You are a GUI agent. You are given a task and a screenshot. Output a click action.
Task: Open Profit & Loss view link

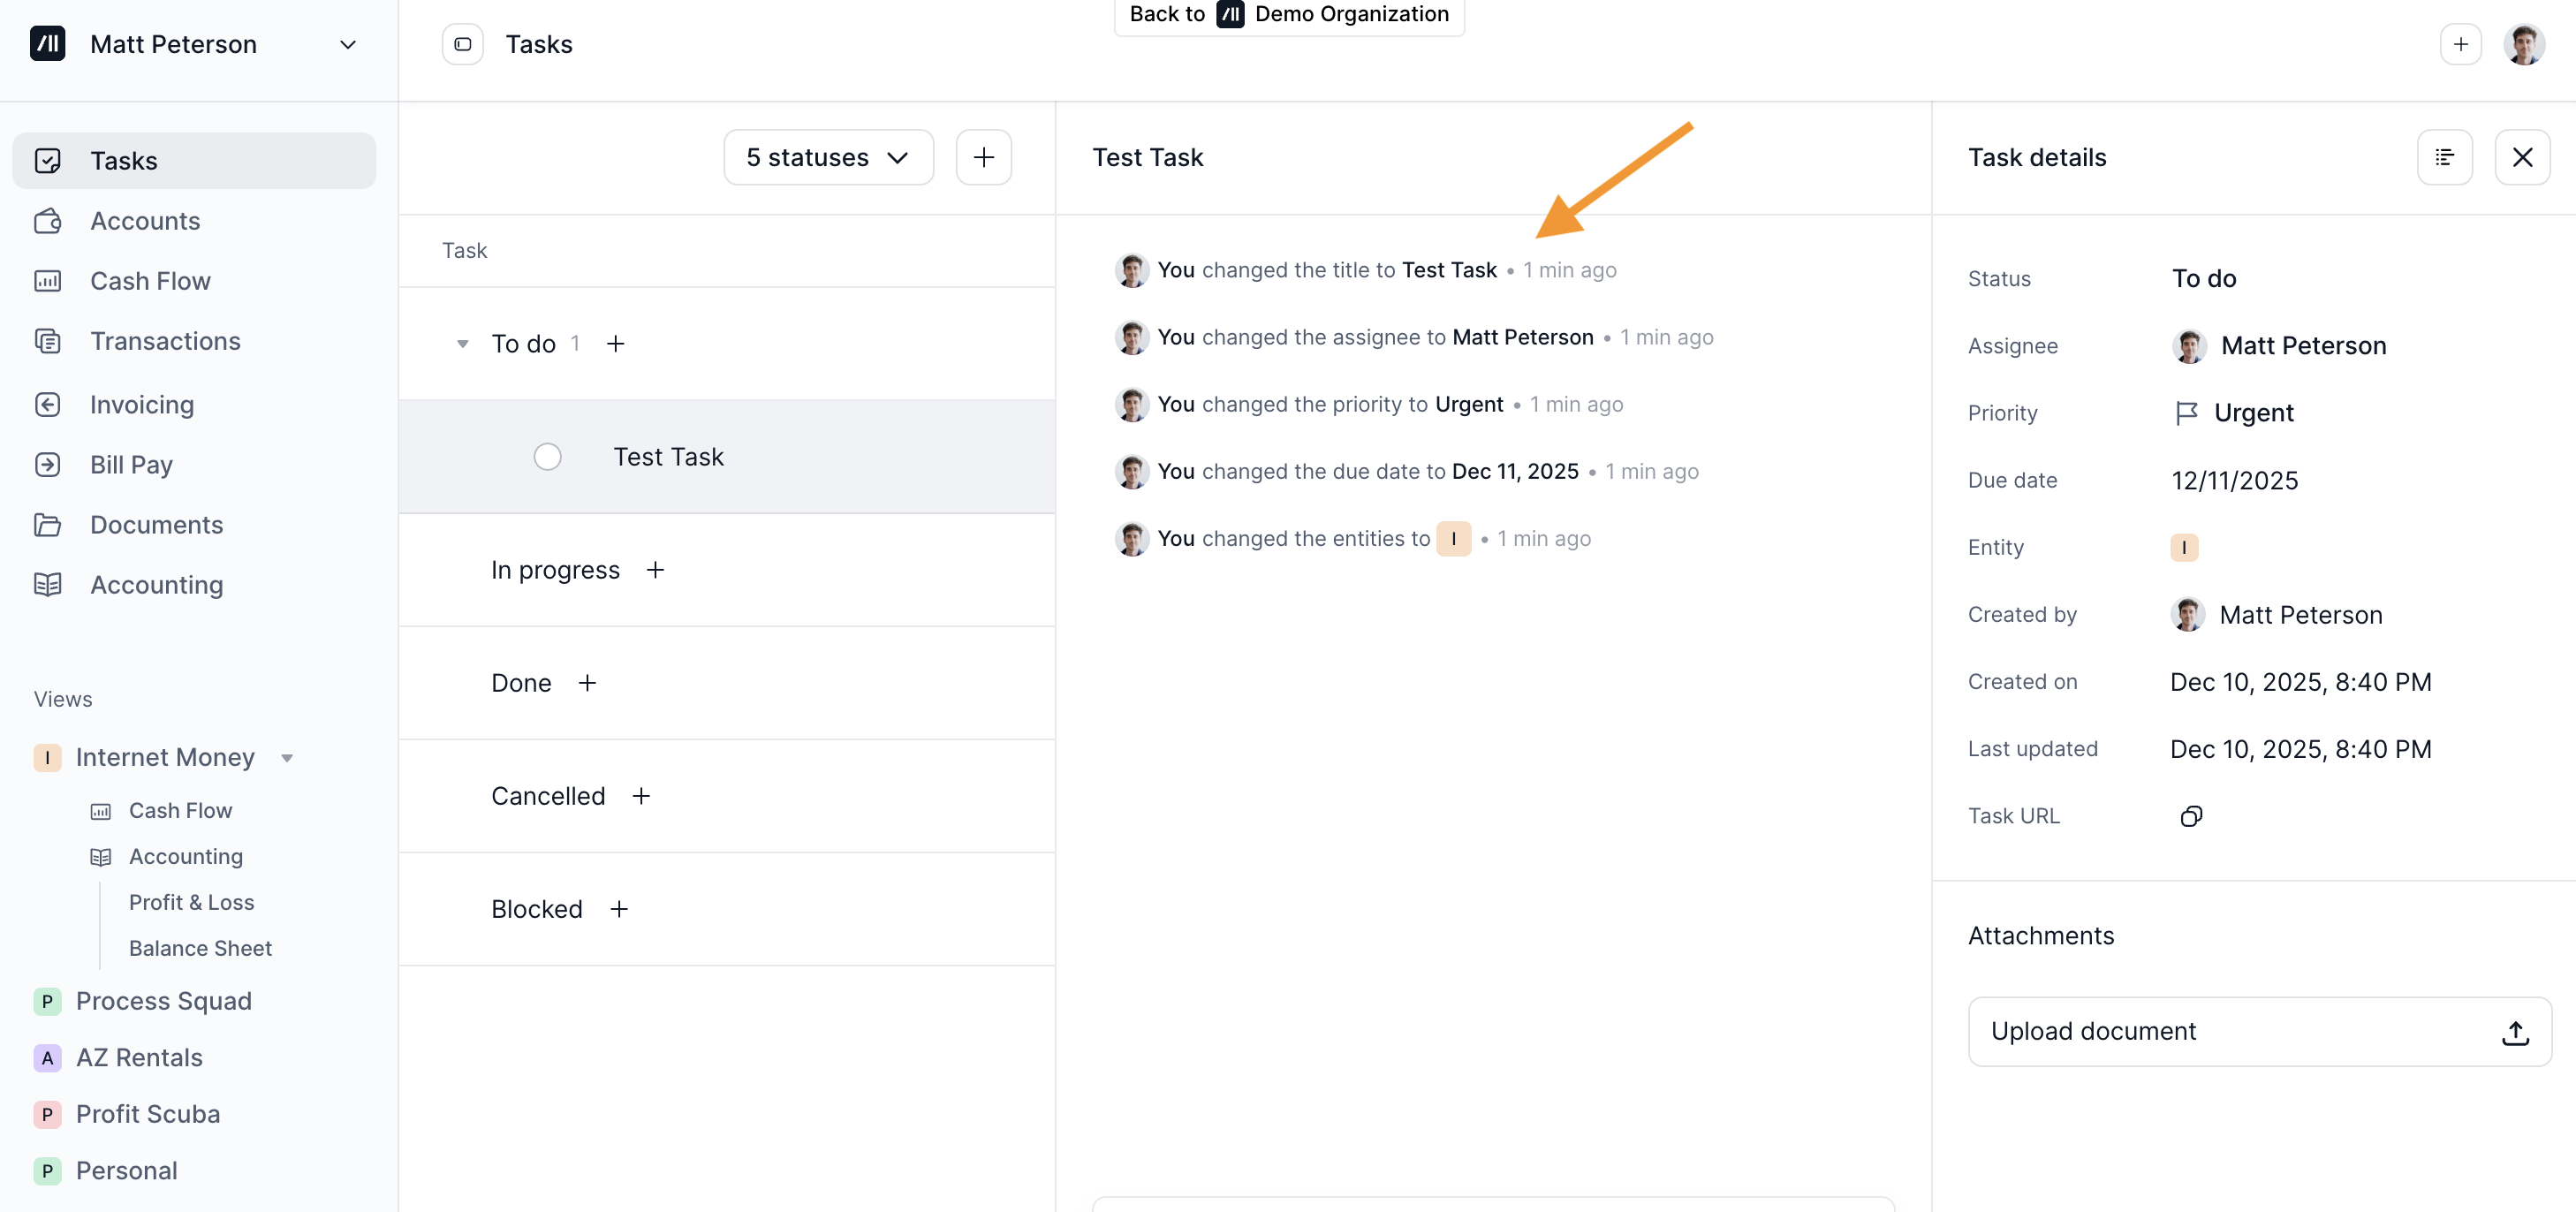(x=191, y=902)
